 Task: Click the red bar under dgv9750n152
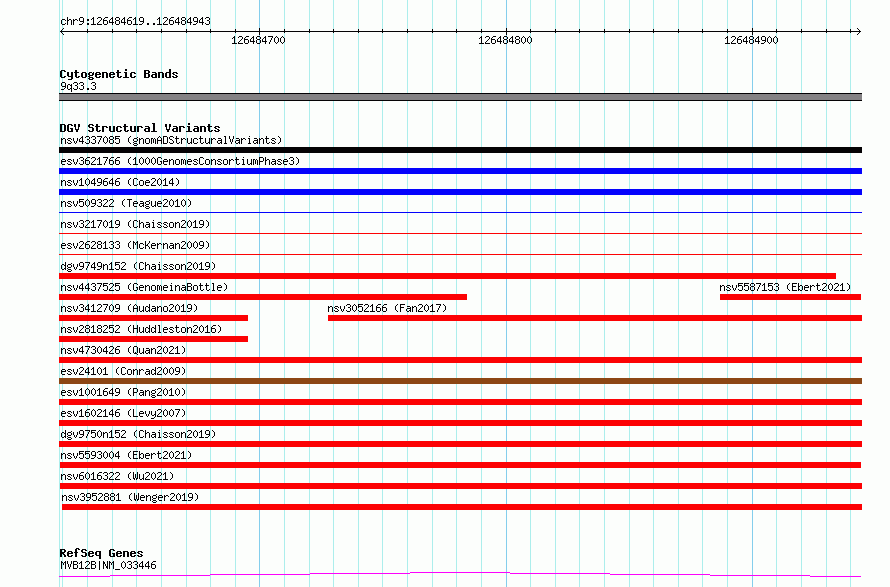(x=460, y=444)
